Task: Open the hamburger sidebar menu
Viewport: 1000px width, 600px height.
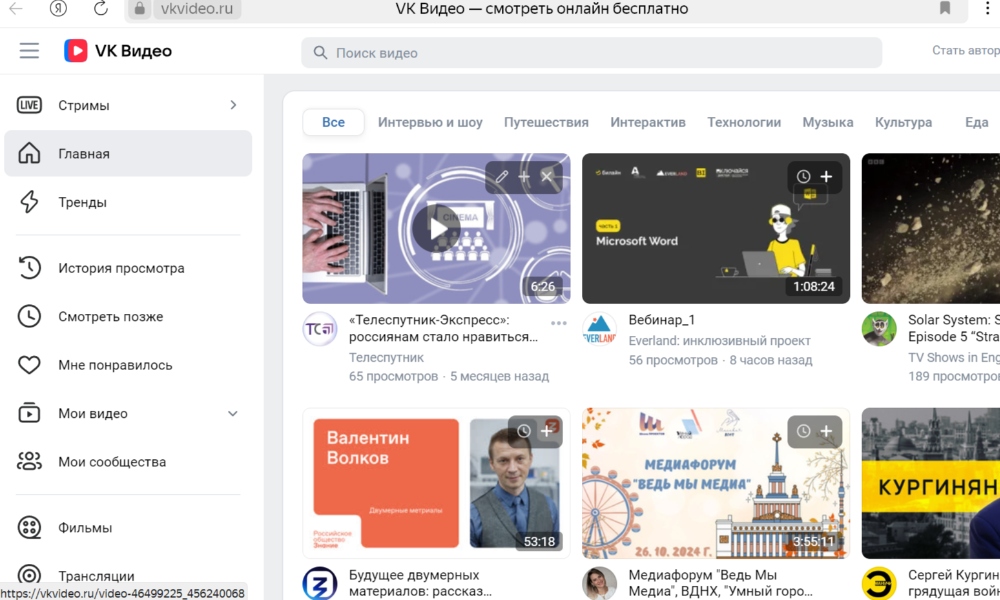Action: click(29, 50)
